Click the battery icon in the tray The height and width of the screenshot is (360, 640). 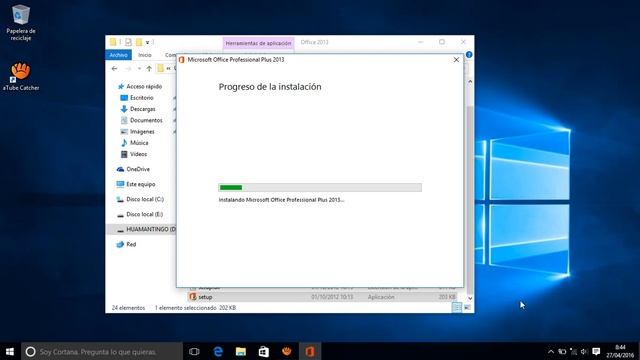(x=562, y=351)
